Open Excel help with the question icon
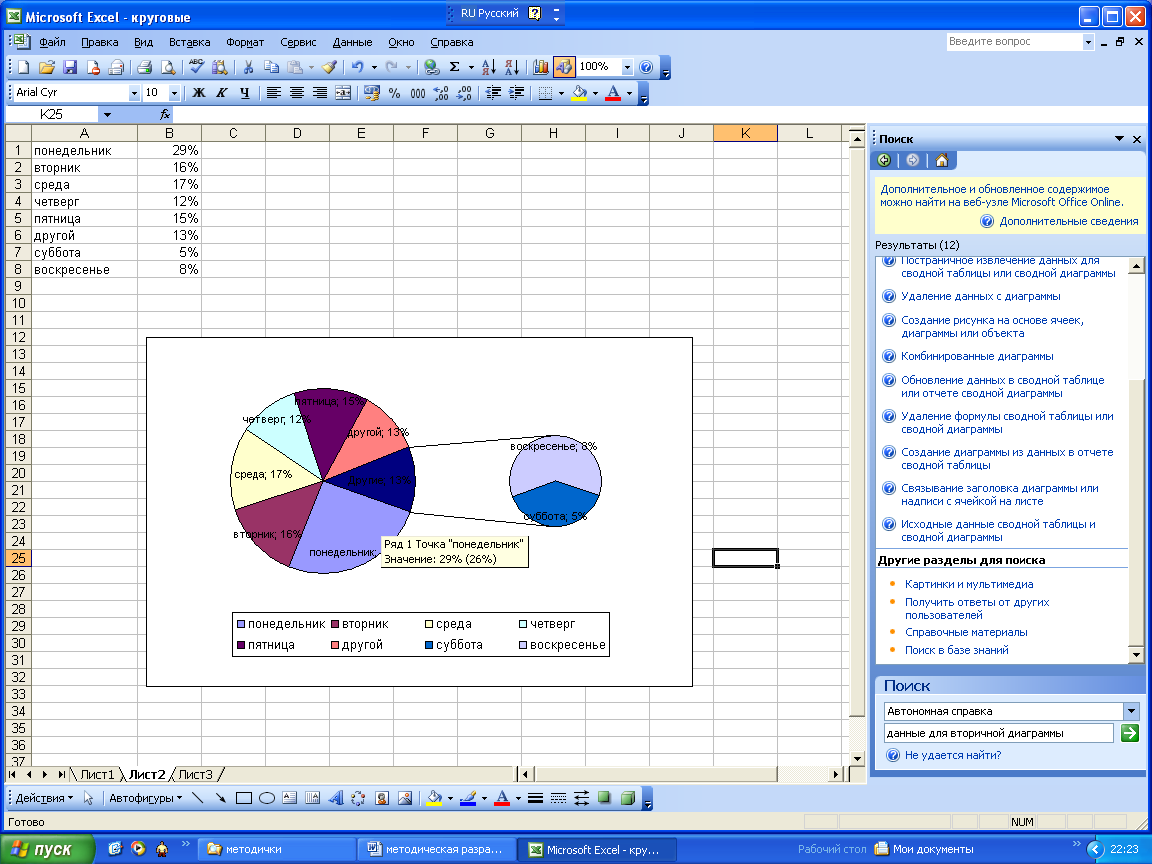This screenshot has height=864, width=1152. coord(646,68)
